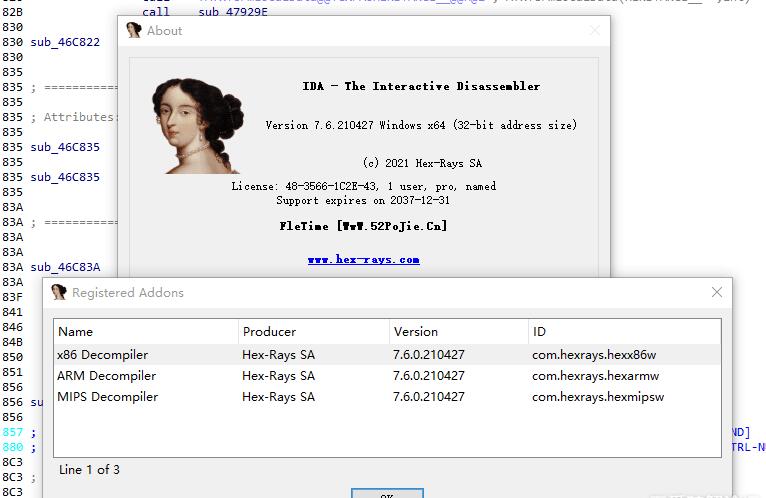Click the License text in About dialog
The height and width of the screenshot is (498, 766).
[x=363, y=186]
